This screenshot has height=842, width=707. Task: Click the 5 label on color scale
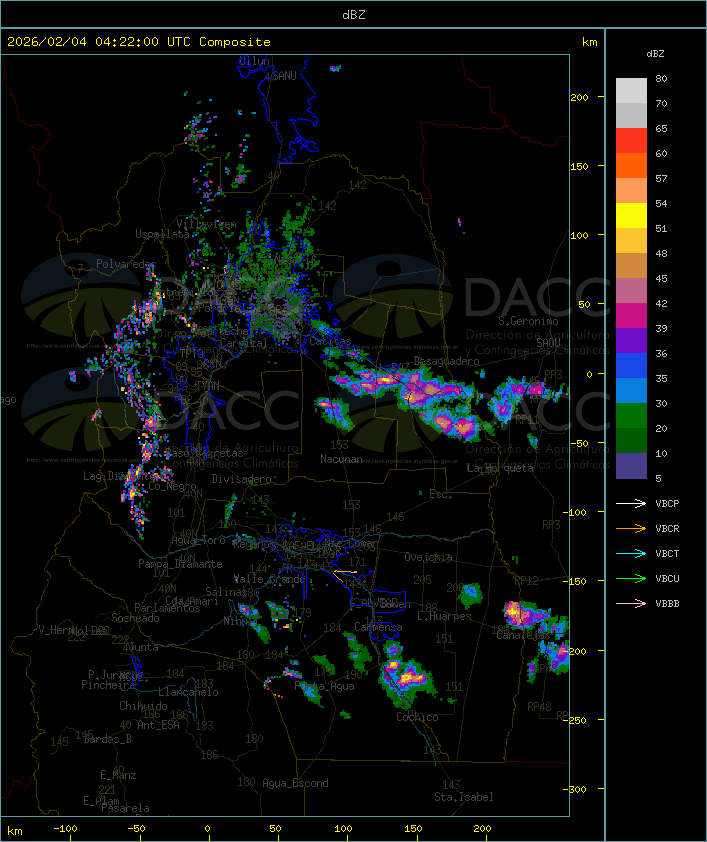coord(658,478)
